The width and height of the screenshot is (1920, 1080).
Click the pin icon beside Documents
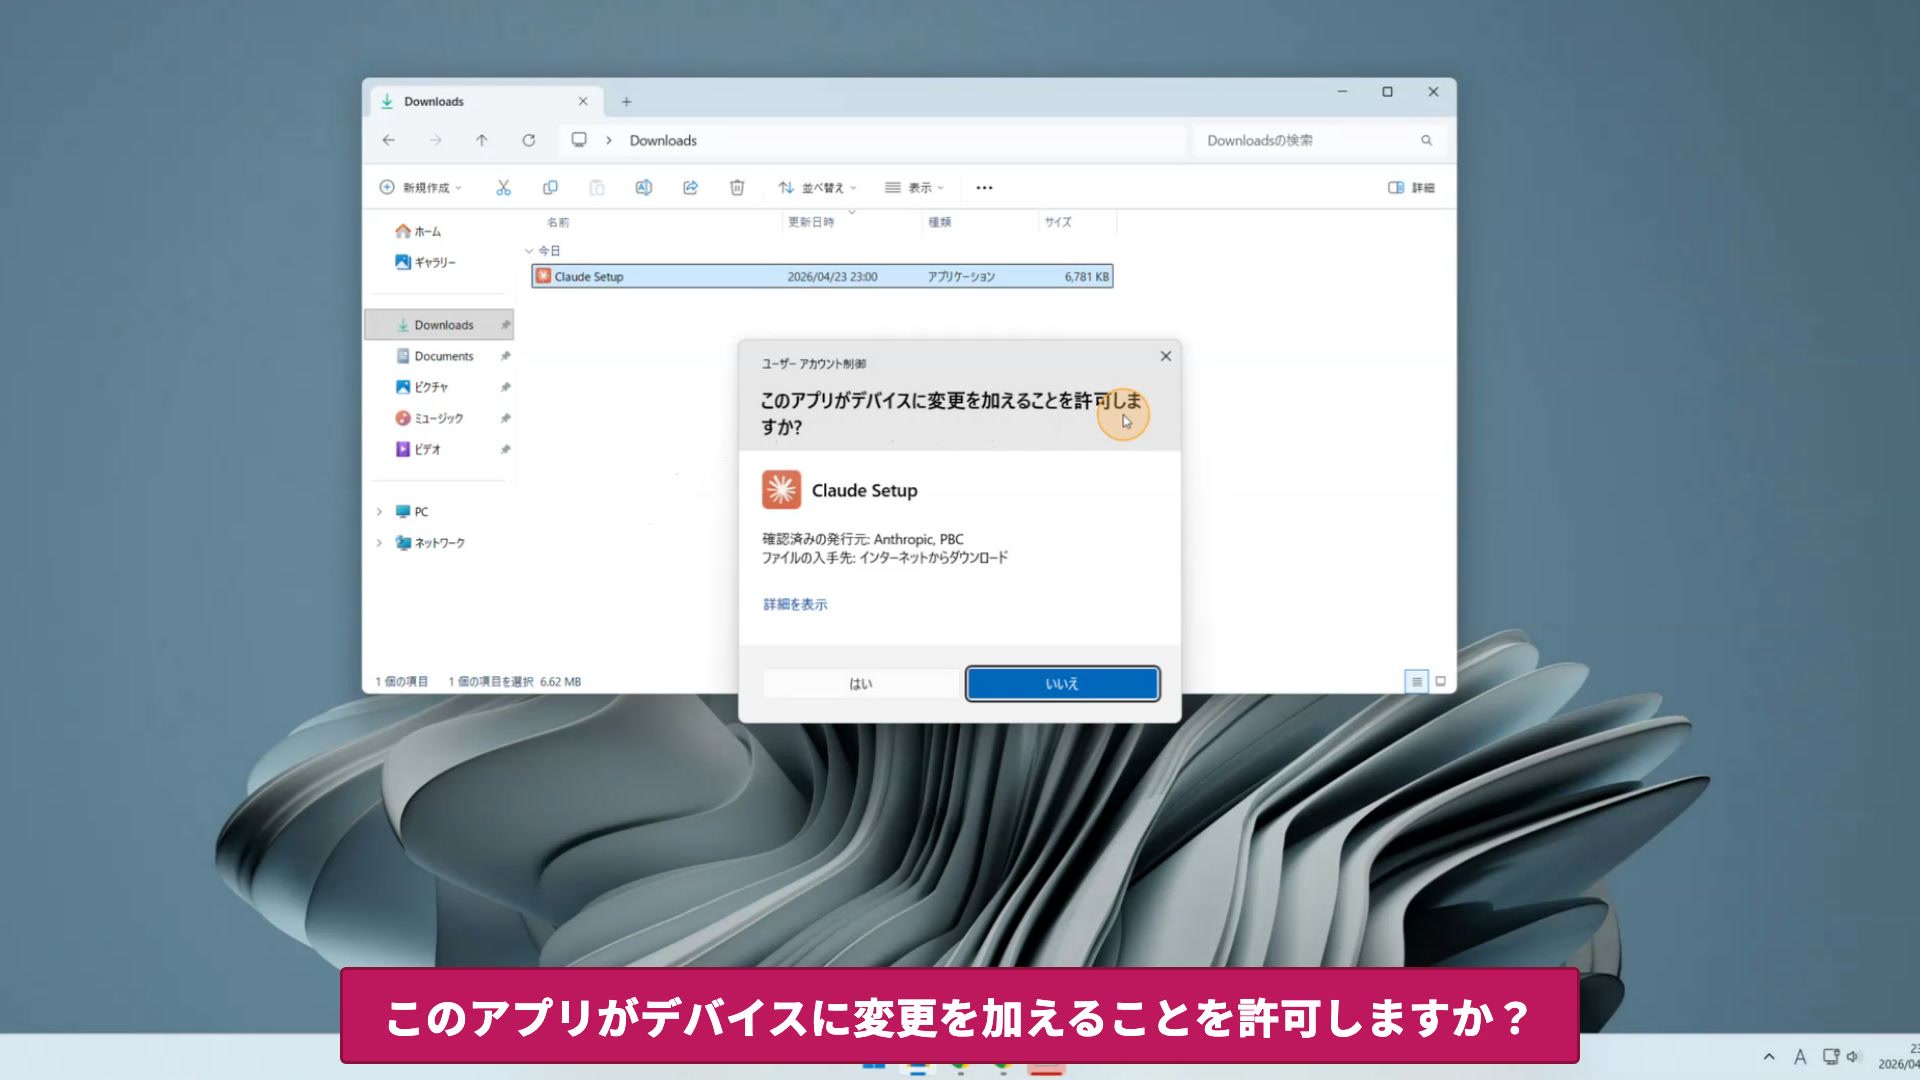pyautogui.click(x=505, y=356)
